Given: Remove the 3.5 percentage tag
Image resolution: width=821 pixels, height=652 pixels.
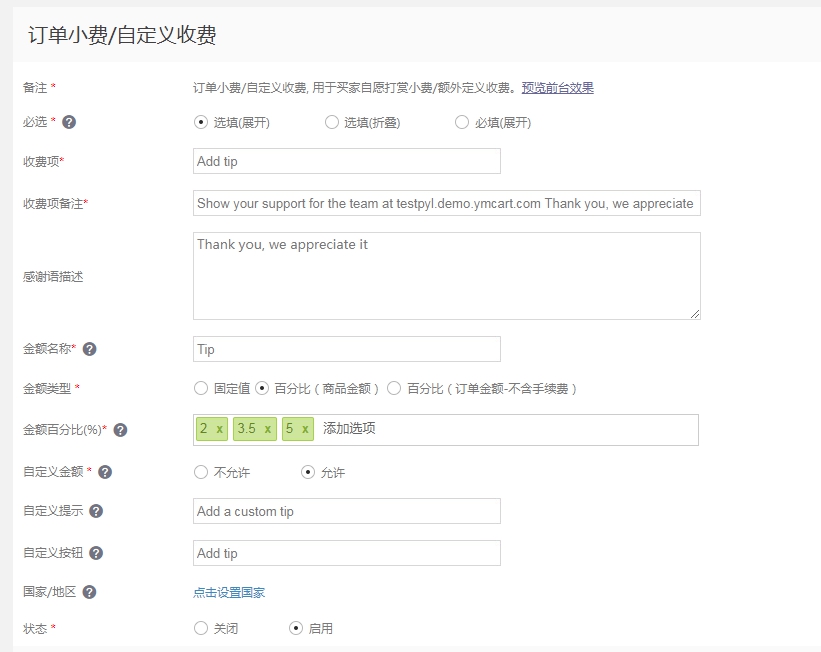Looking at the screenshot, I should (x=268, y=429).
